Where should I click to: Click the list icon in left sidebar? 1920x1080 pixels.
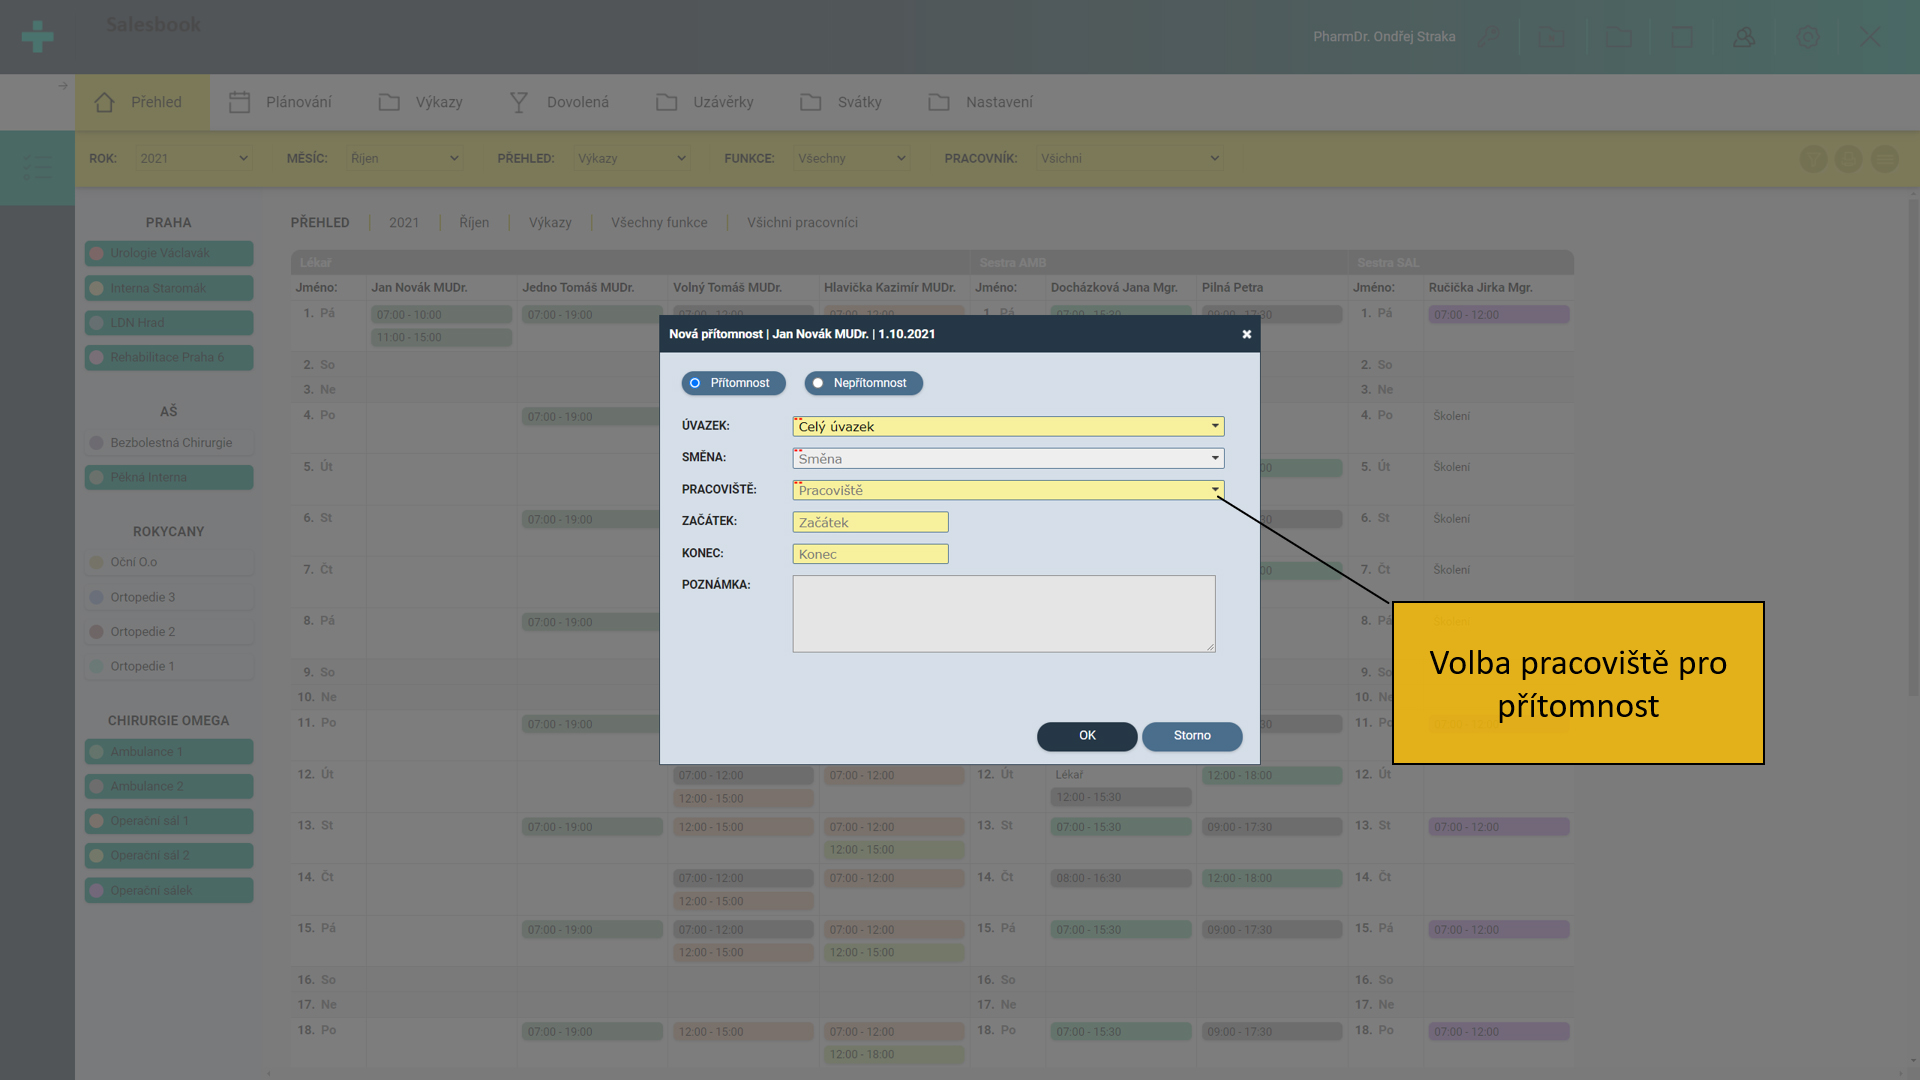coord(37,167)
